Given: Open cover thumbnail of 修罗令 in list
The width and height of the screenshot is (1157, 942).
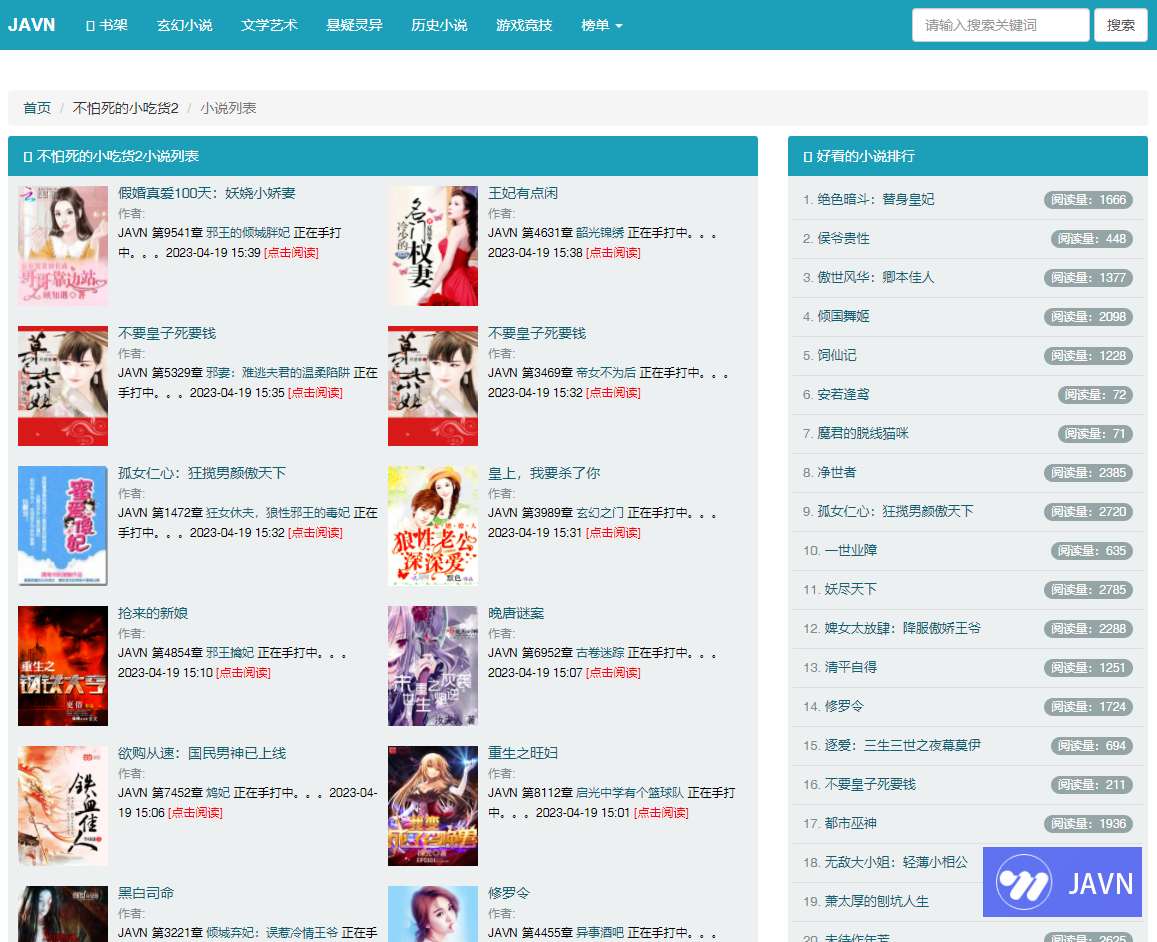Looking at the screenshot, I should (433, 914).
